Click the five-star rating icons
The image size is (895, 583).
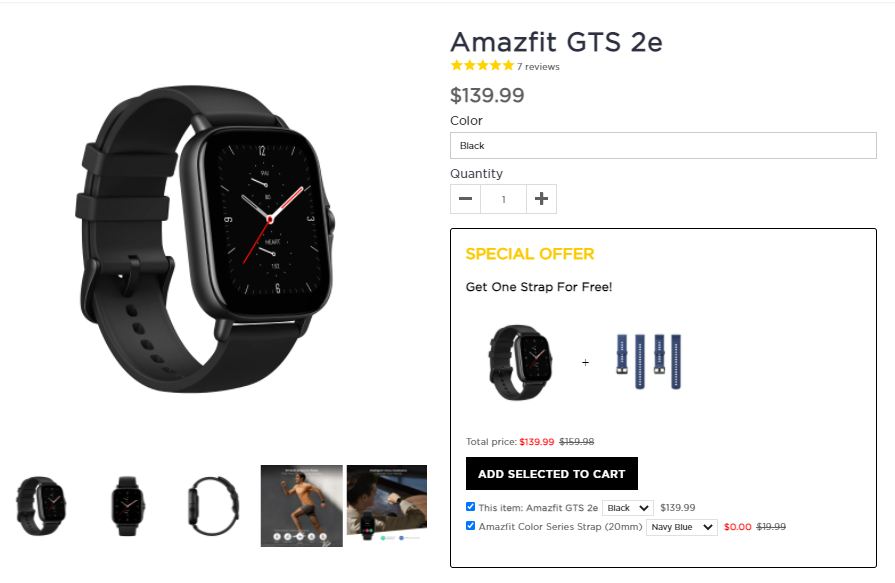tap(482, 66)
